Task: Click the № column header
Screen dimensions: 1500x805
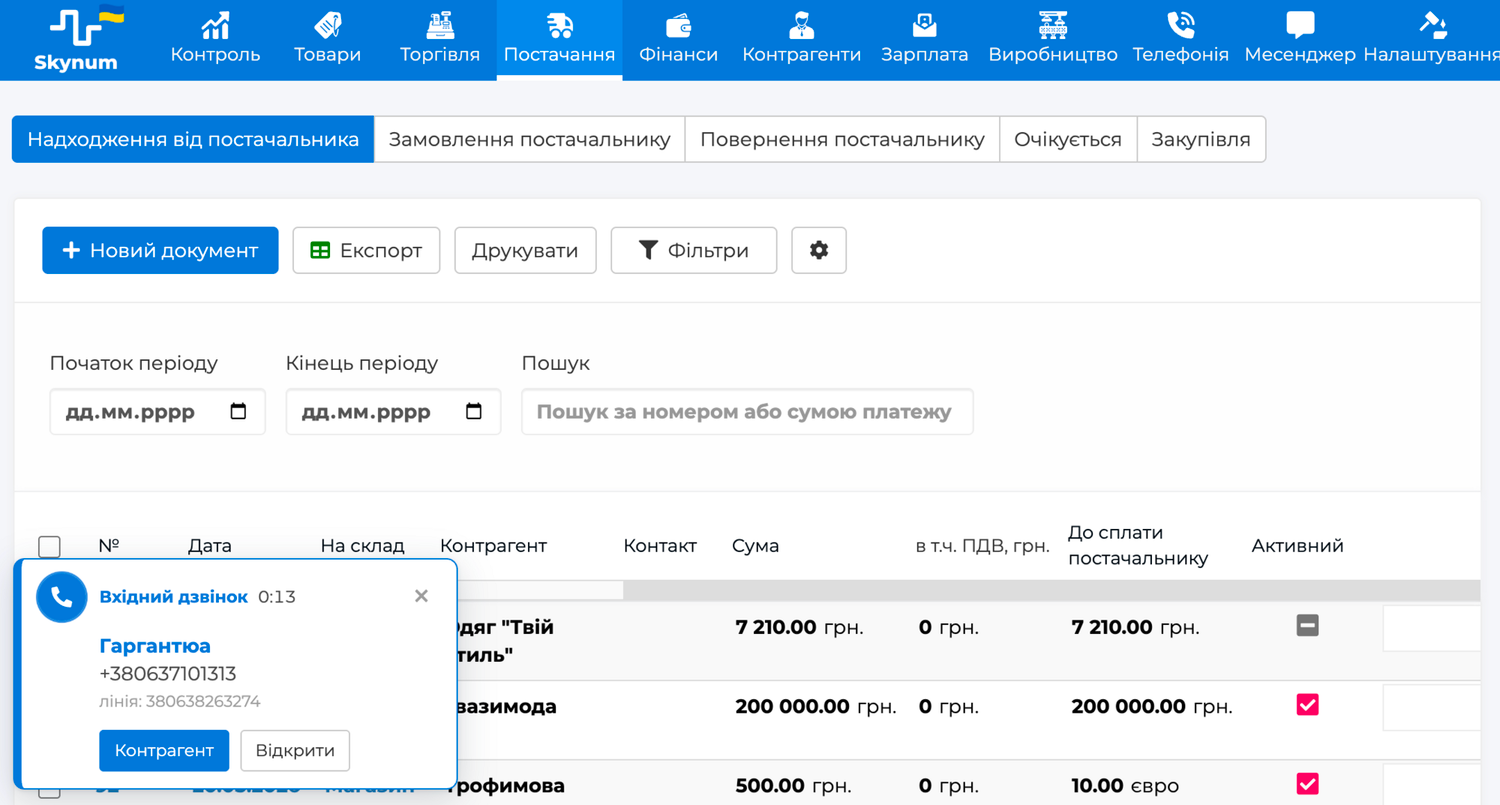Action: coord(109,546)
